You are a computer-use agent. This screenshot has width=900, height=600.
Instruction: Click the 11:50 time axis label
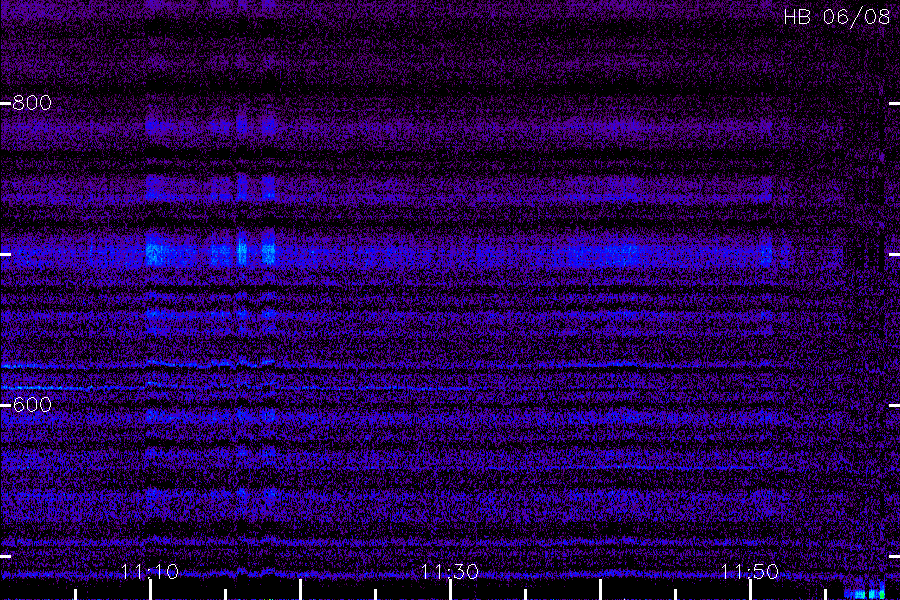[x=750, y=572]
